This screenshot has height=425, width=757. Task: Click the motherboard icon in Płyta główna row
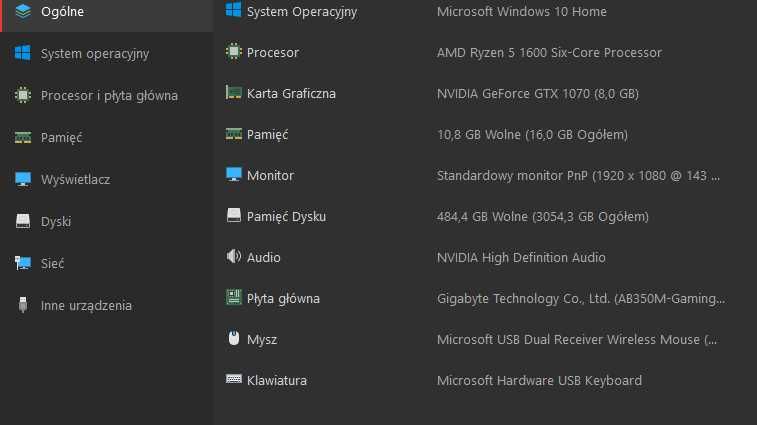(234, 297)
